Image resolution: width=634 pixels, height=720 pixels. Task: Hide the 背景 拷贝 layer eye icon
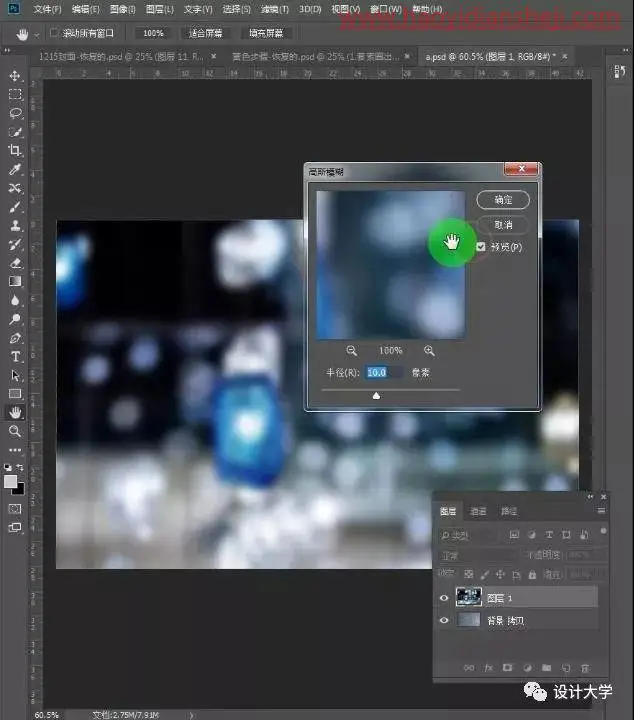click(444, 620)
